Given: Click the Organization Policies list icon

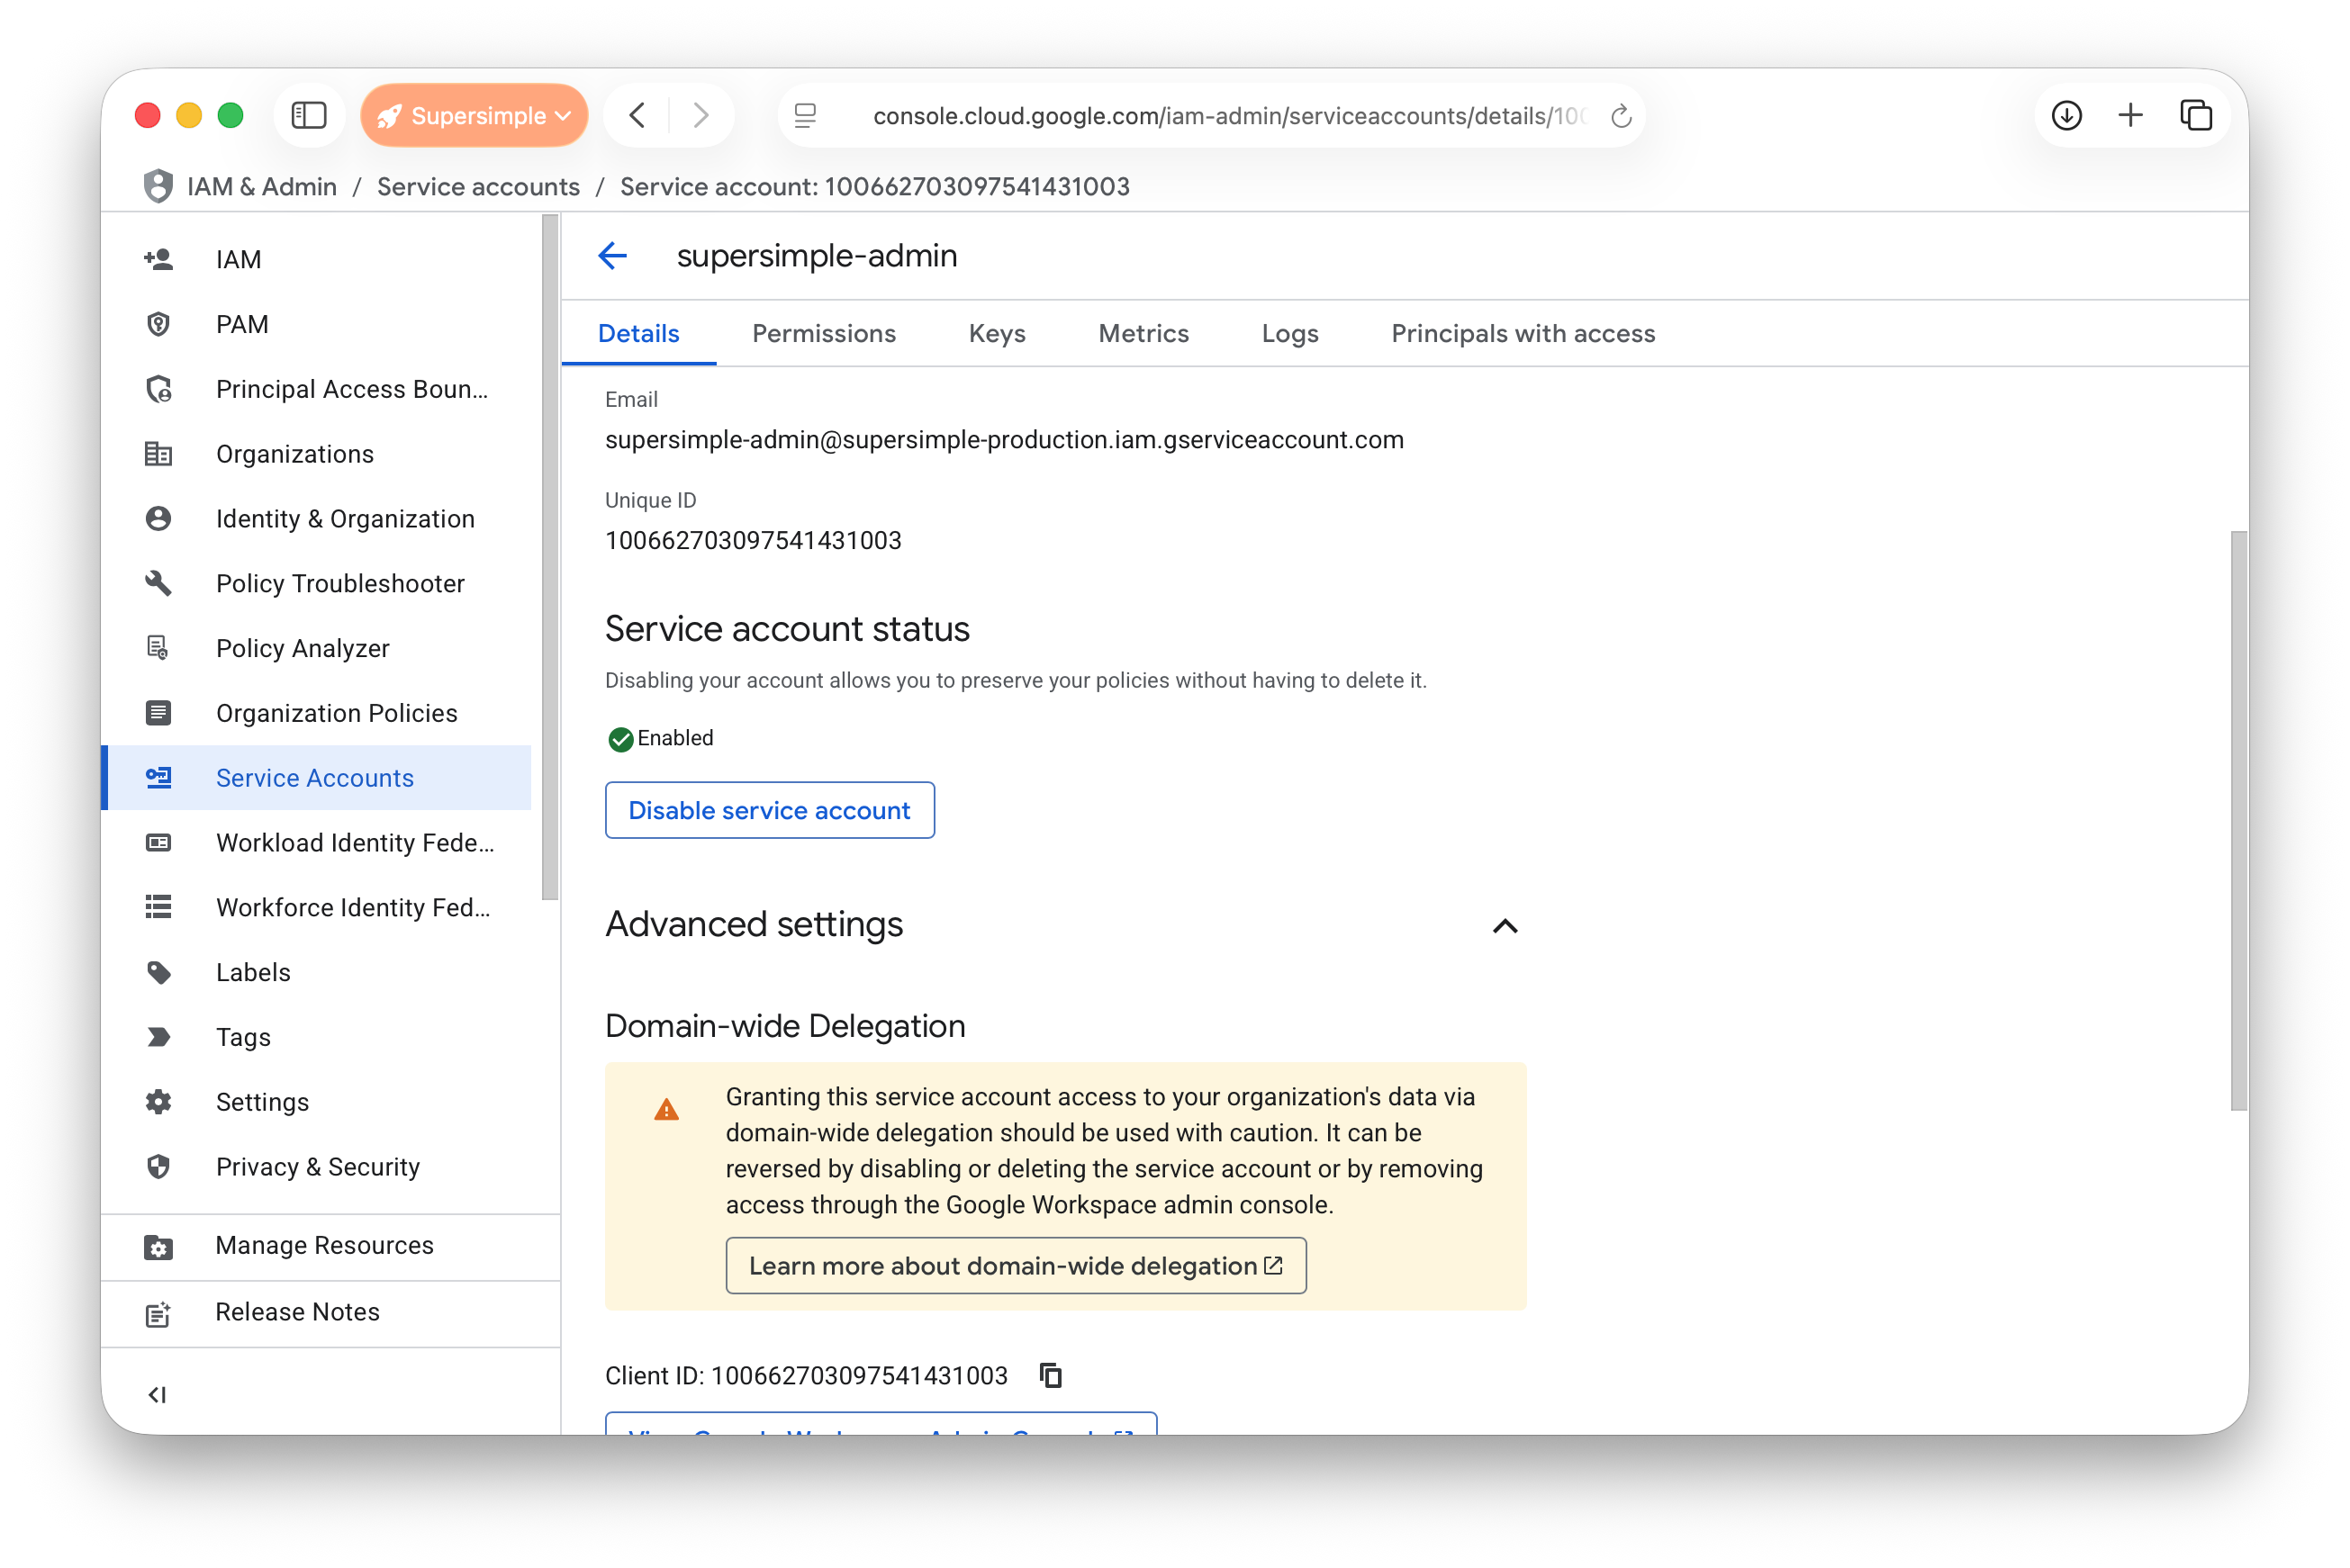Looking at the screenshot, I should point(158,713).
